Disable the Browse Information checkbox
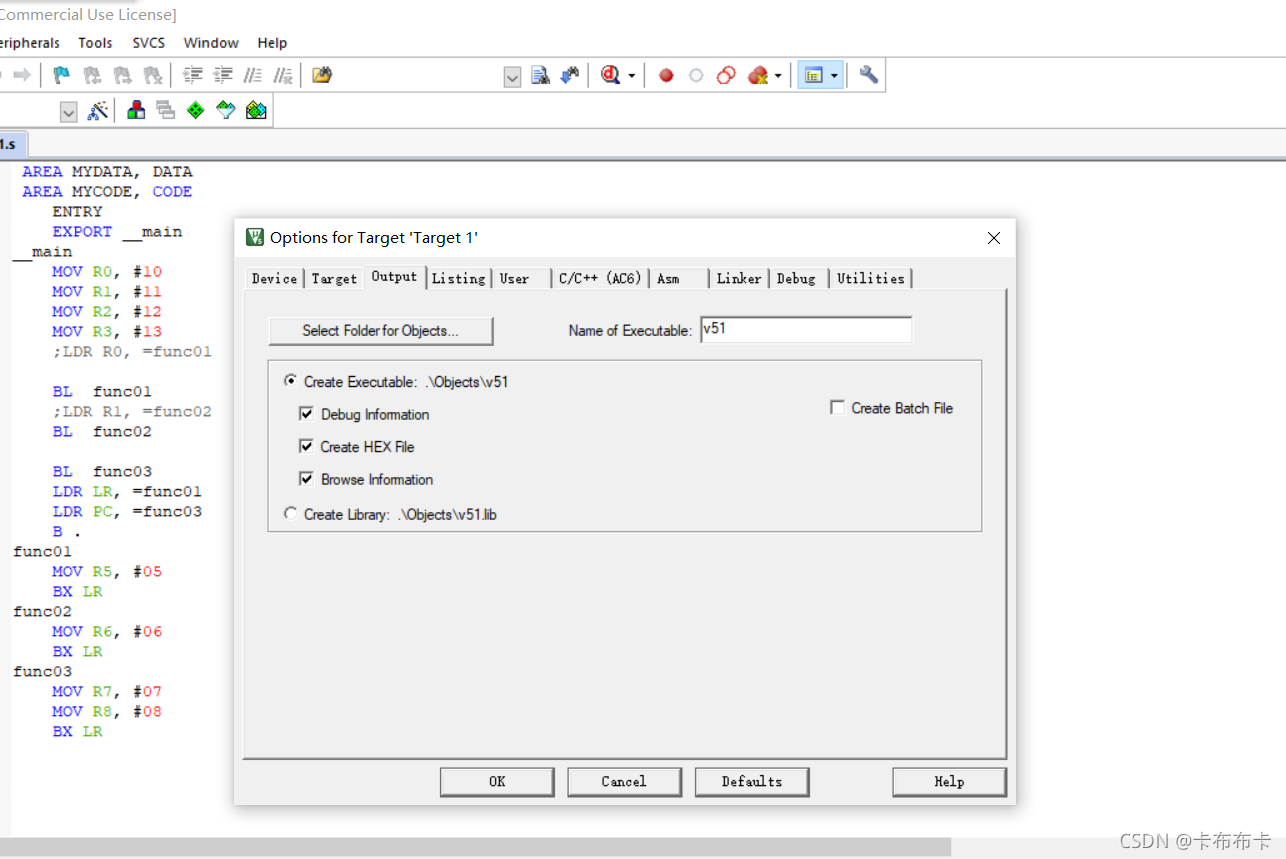This screenshot has width=1286, height=859. pyautogui.click(x=307, y=479)
